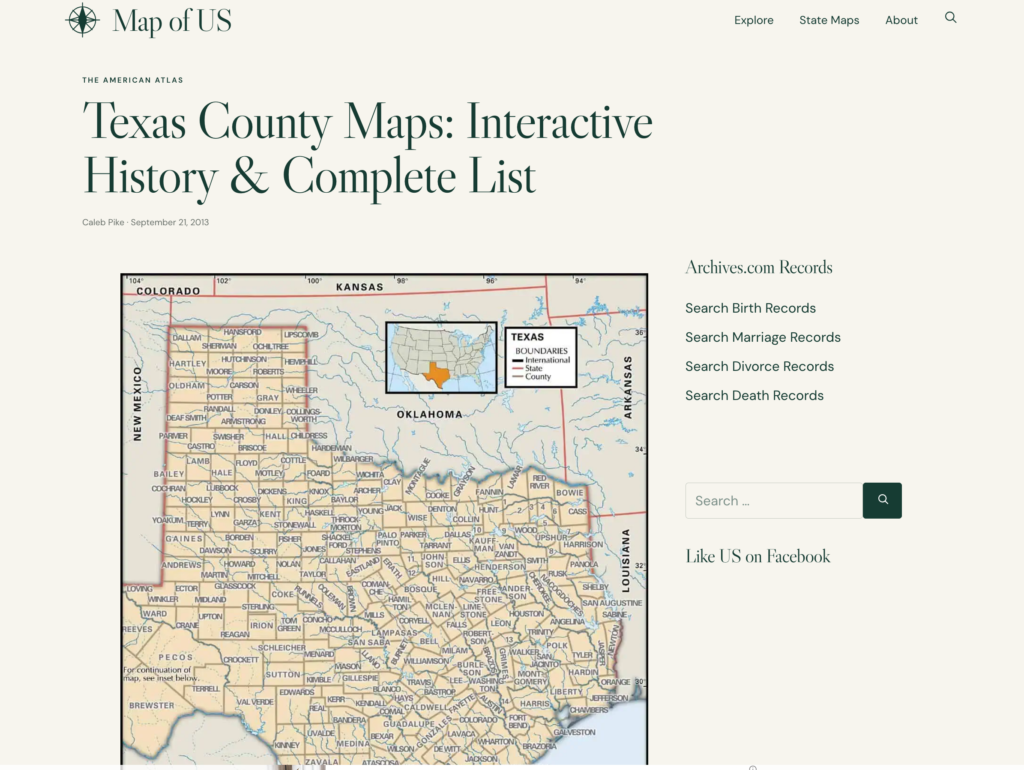Viewport: 1024px width, 770px height.
Task: Click the COLORADO label on the map
Action: [x=168, y=291]
